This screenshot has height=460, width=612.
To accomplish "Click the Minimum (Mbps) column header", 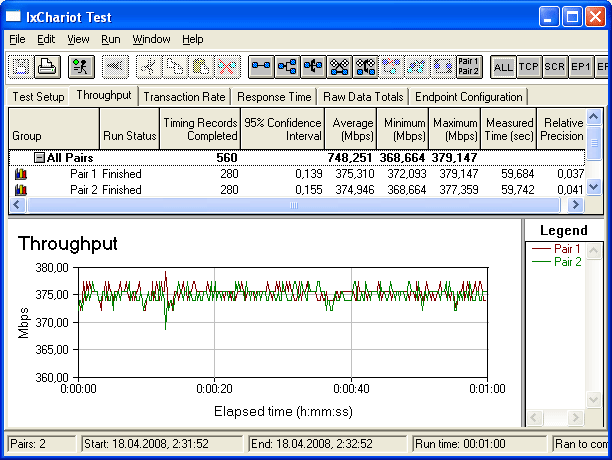I will pos(403,129).
